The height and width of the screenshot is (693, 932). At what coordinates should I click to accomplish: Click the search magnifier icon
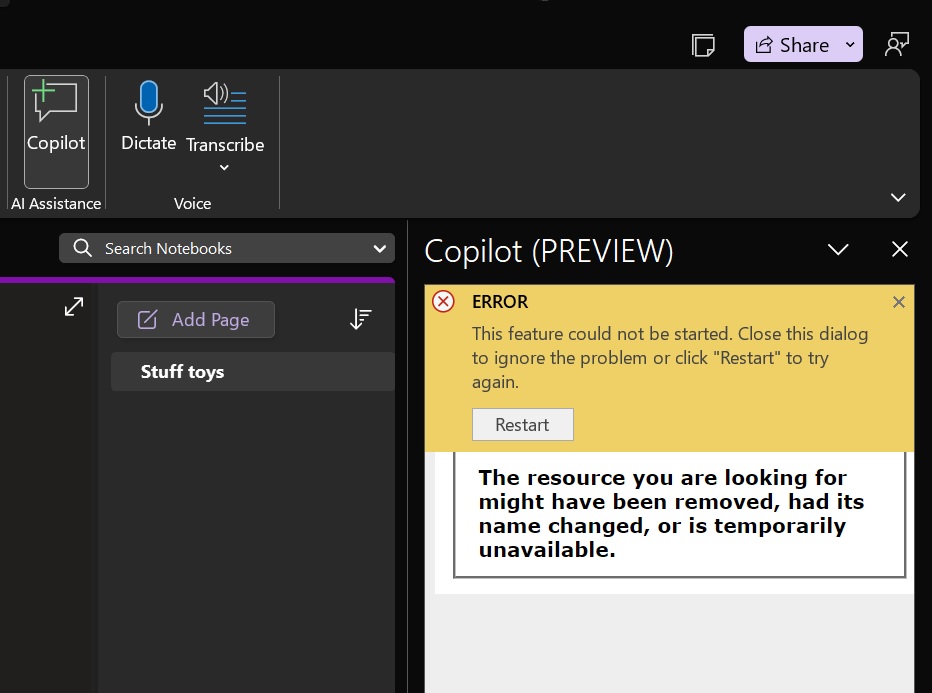coord(81,248)
